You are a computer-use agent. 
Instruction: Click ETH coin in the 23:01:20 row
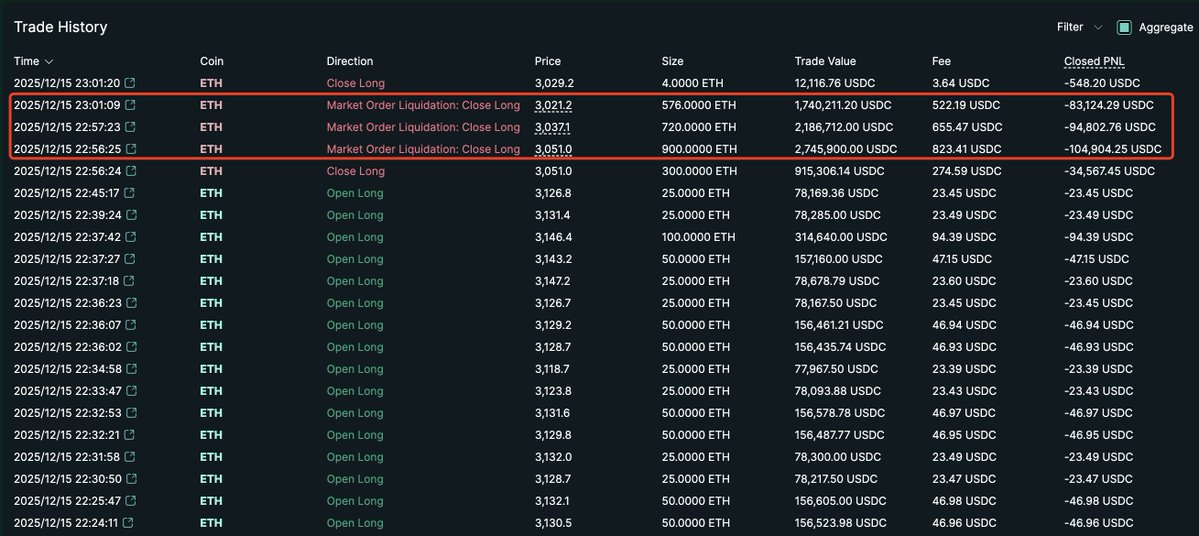[211, 83]
